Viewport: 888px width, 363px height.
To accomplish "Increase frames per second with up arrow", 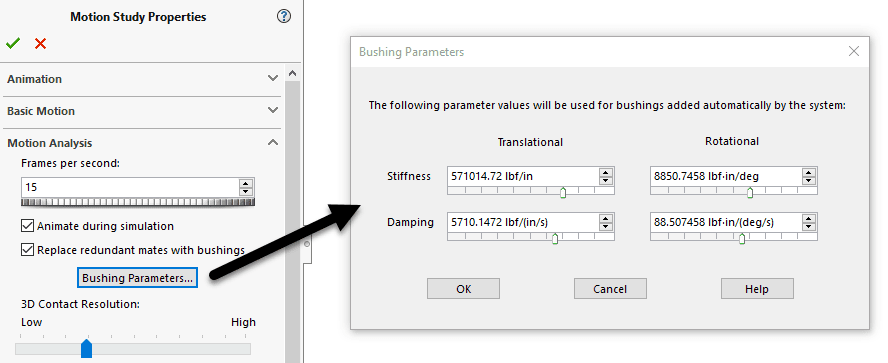I will [x=246, y=183].
